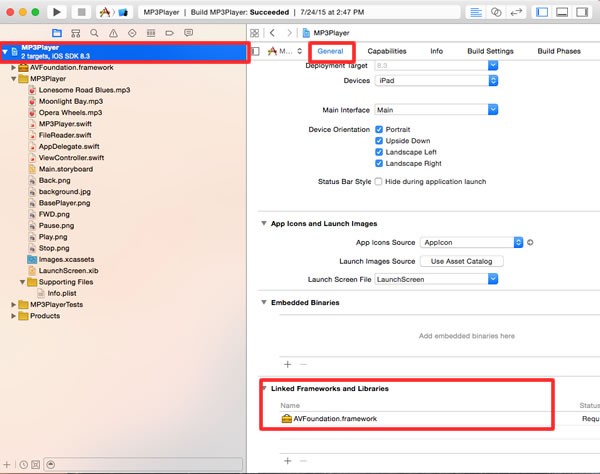Open the Report navigator
The image size is (600, 474).
point(188,33)
